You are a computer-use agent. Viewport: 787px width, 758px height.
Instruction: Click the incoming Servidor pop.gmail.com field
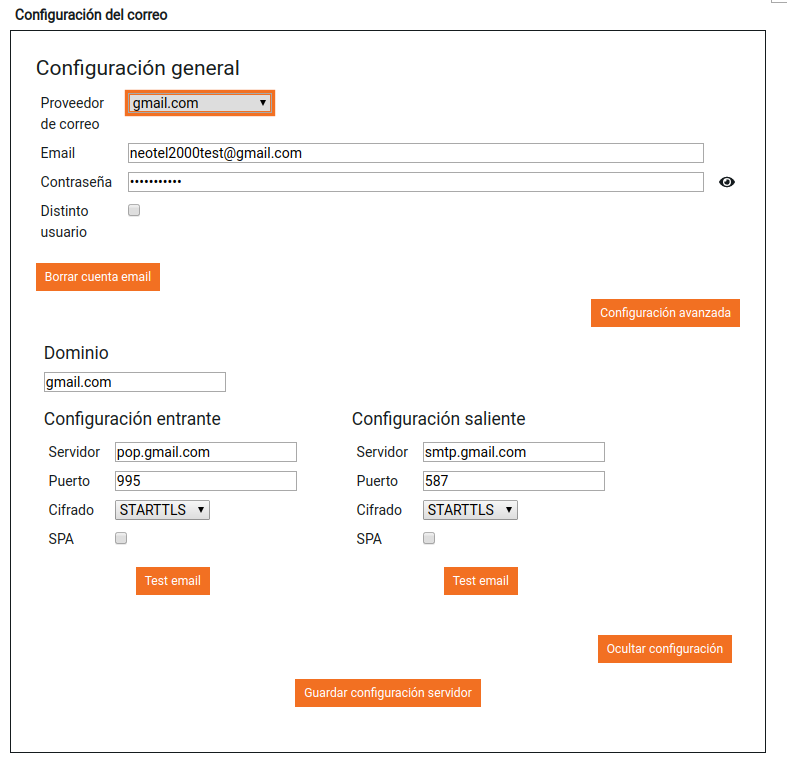pos(206,452)
